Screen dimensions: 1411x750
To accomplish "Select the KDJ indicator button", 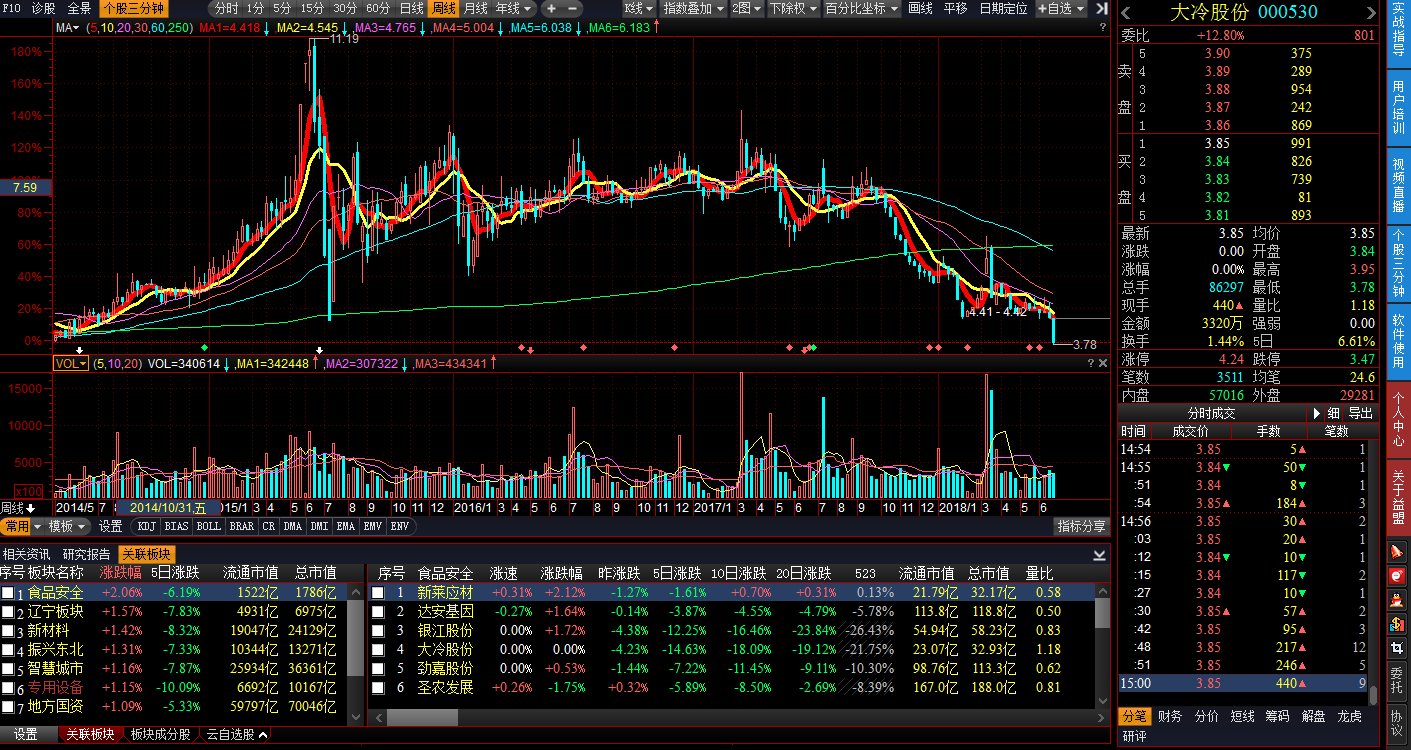I will (147, 526).
